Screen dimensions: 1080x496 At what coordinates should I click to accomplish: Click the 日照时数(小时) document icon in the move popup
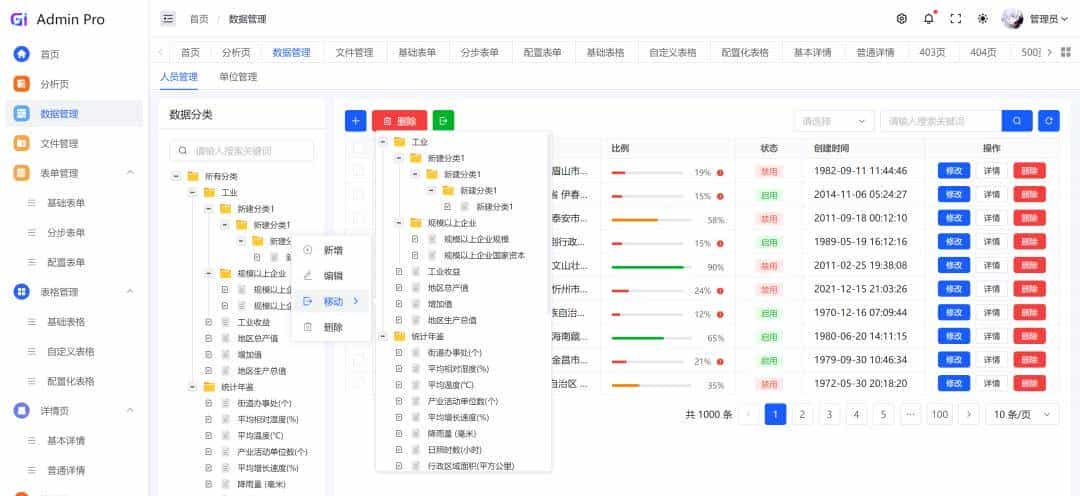pyautogui.click(x=415, y=450)
